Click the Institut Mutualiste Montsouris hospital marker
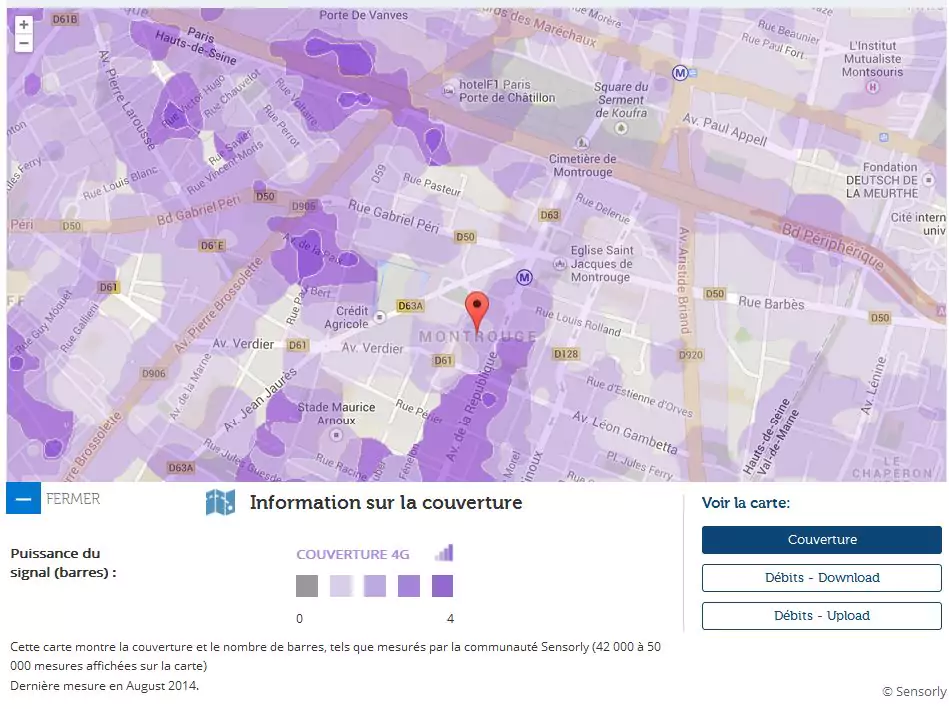949x709 pixels. coord(871,87)
